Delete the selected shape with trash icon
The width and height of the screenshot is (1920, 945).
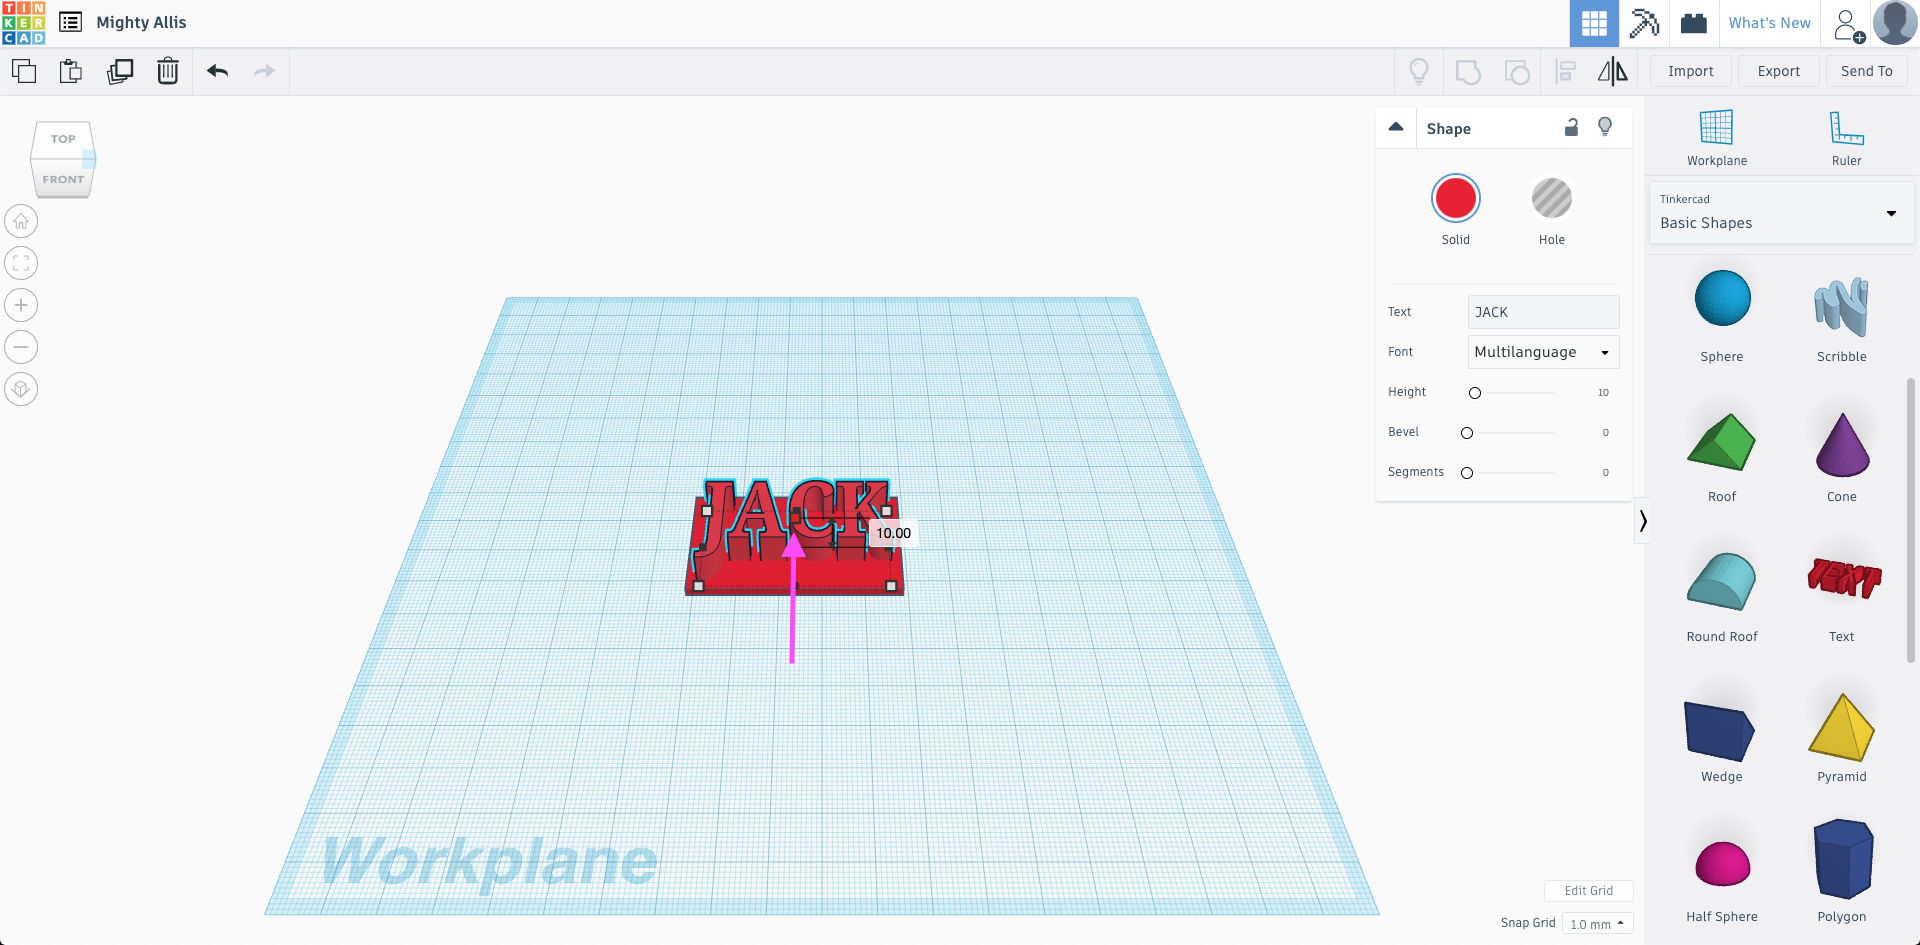tap(167, 71)
